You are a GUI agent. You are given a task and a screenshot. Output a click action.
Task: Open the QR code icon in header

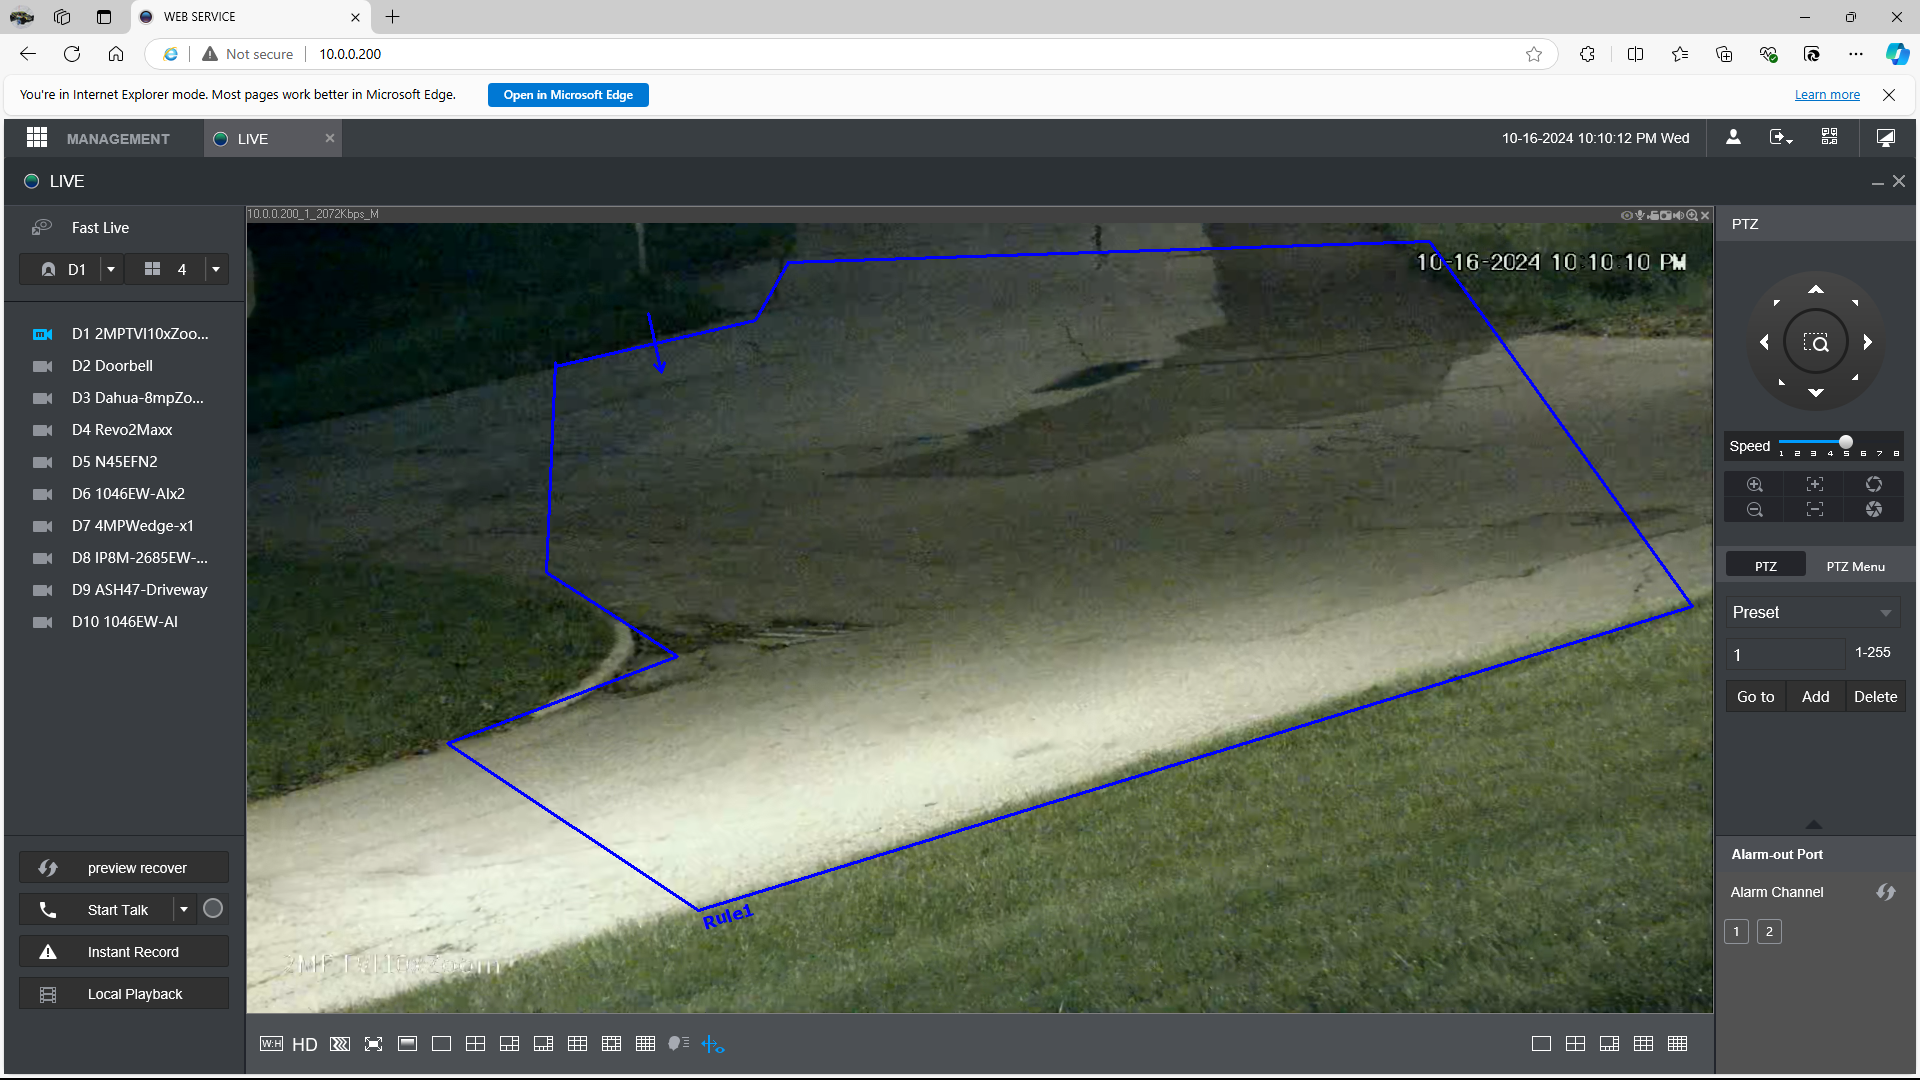tap(1829, 137)
